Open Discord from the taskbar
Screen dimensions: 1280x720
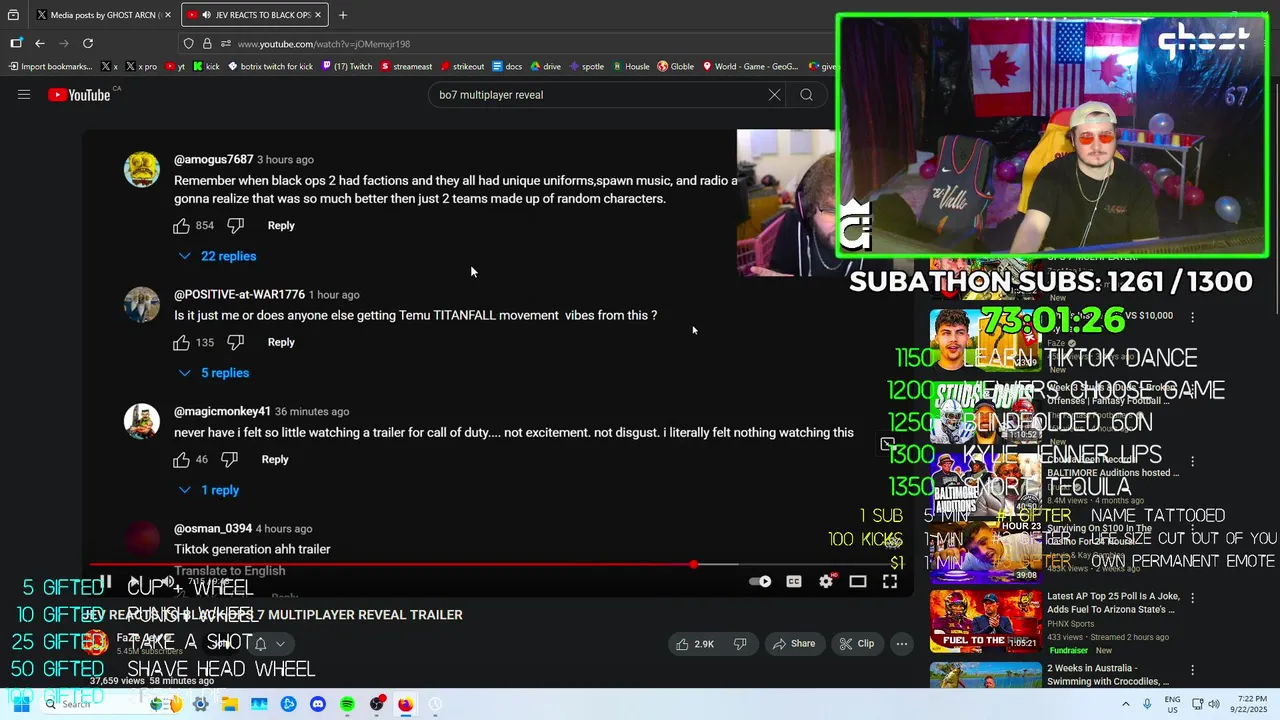(318, 704)
